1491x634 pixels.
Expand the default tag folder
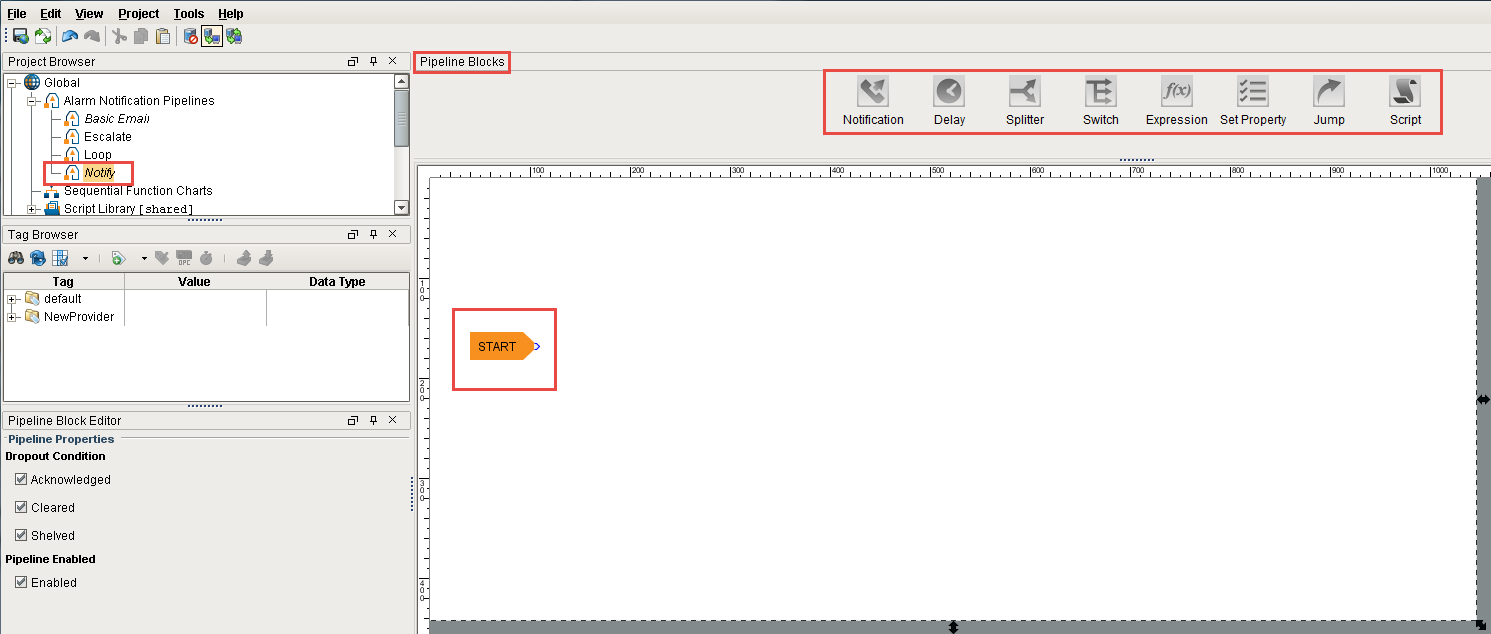point(9,298)
